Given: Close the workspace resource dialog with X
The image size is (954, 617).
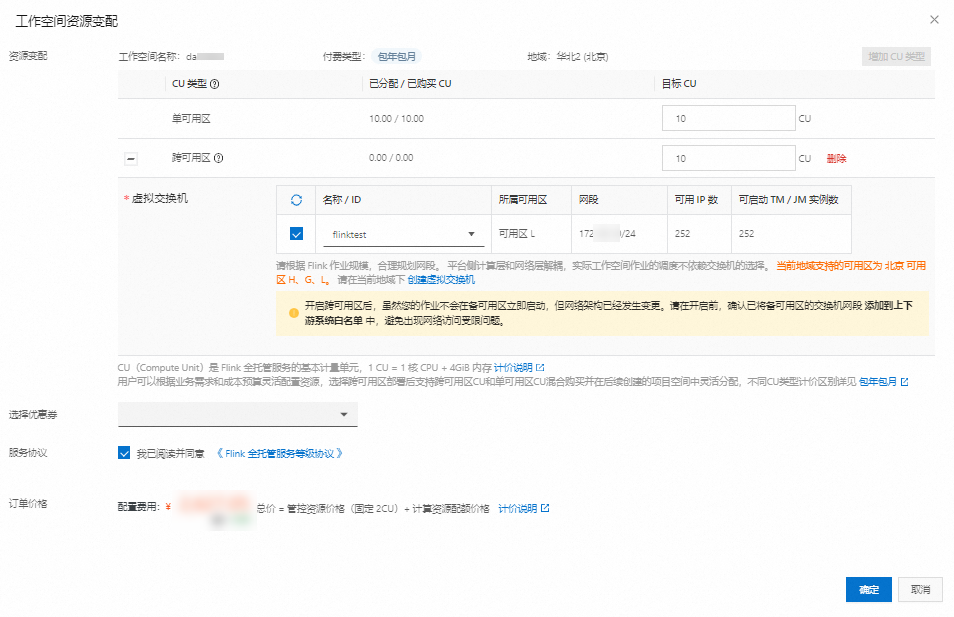Looking at the screenshot, I should [934, 19].
